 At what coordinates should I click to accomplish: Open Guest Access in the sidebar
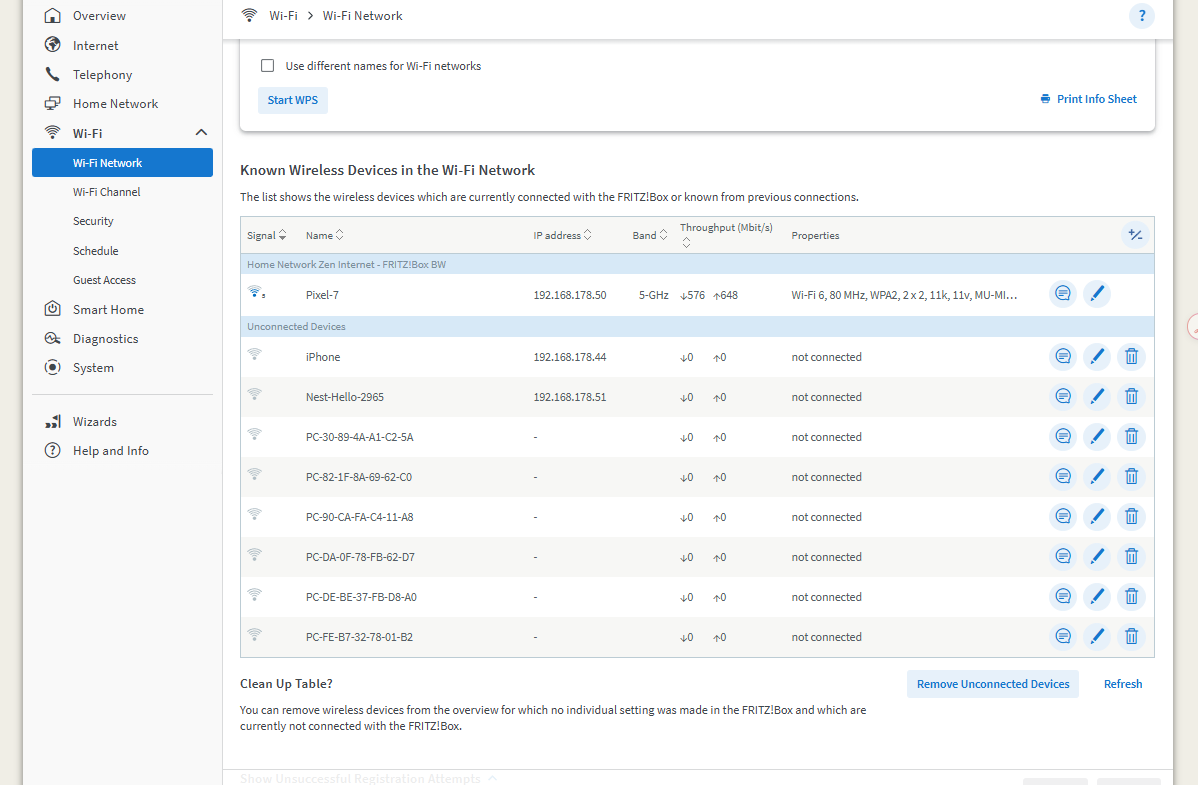[x=104, y=280]
